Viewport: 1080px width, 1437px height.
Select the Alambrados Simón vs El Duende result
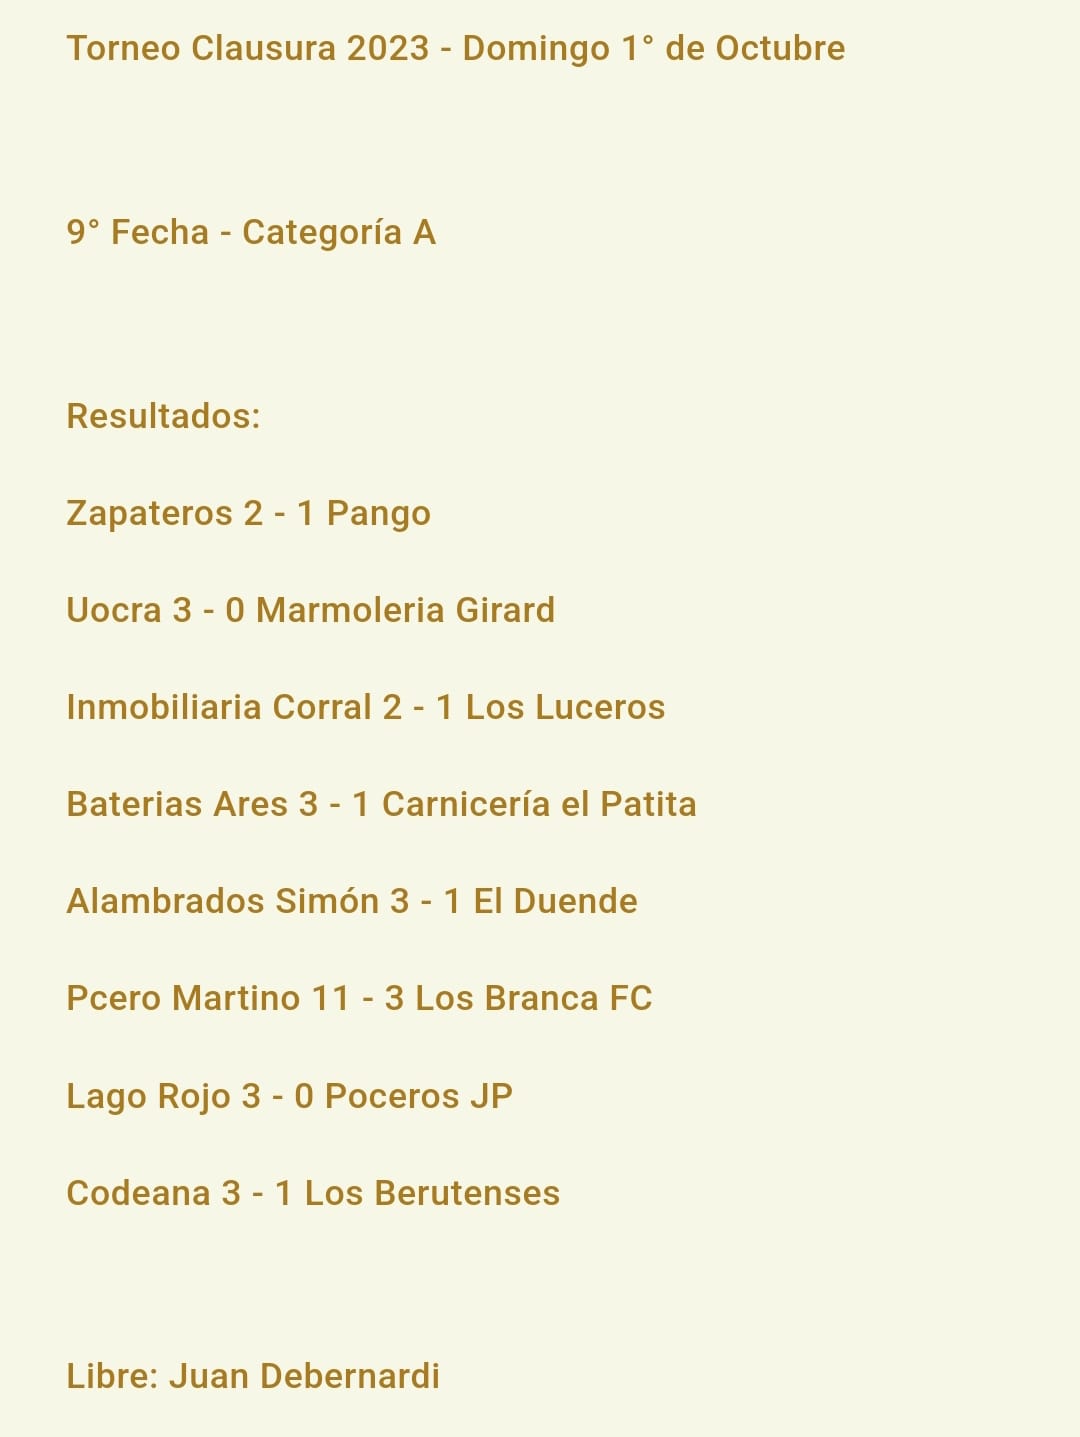click(351, 901)
